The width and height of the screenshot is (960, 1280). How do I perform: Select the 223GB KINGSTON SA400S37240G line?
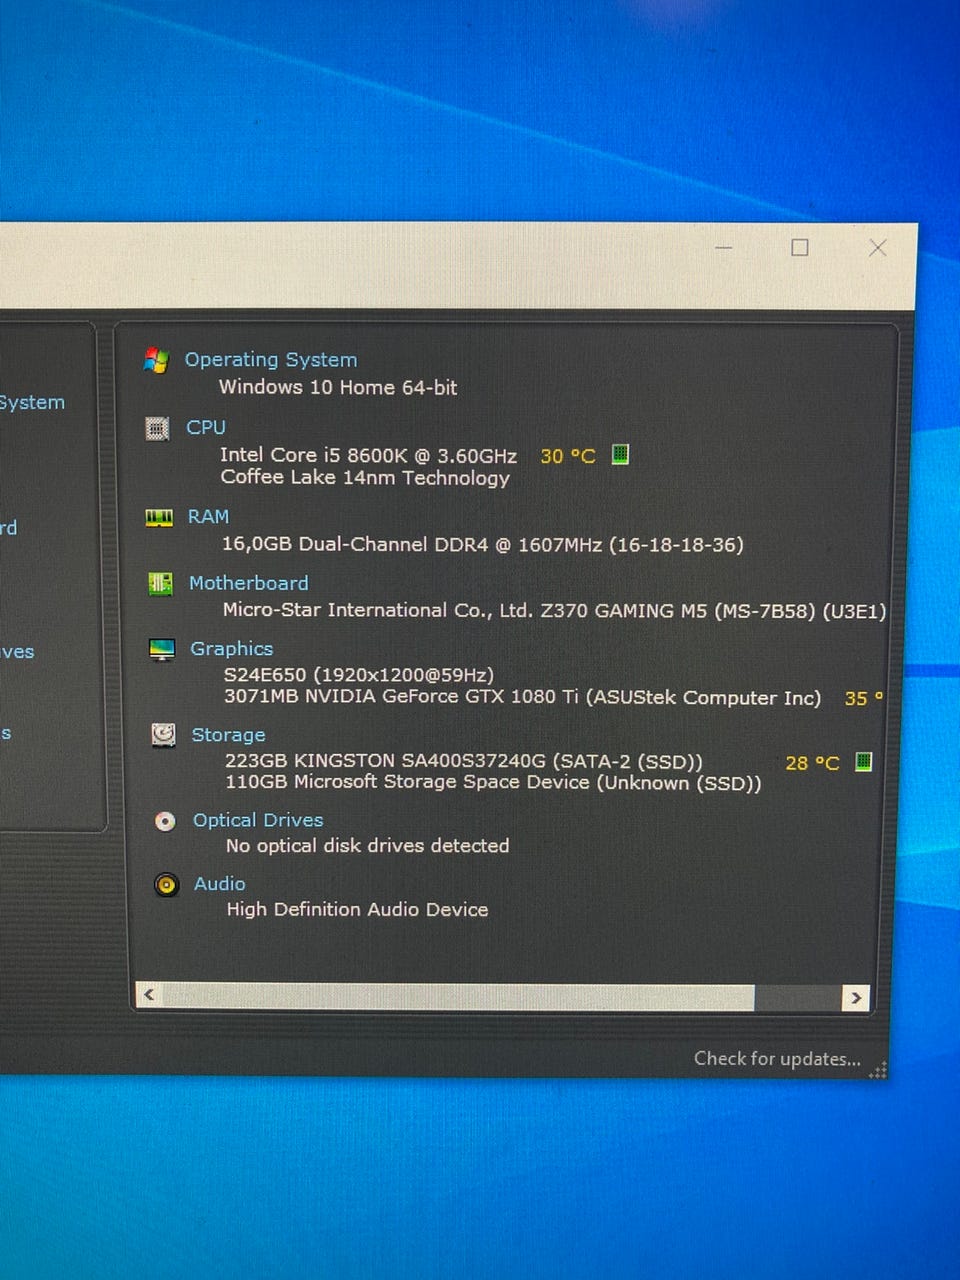point(464,761)
